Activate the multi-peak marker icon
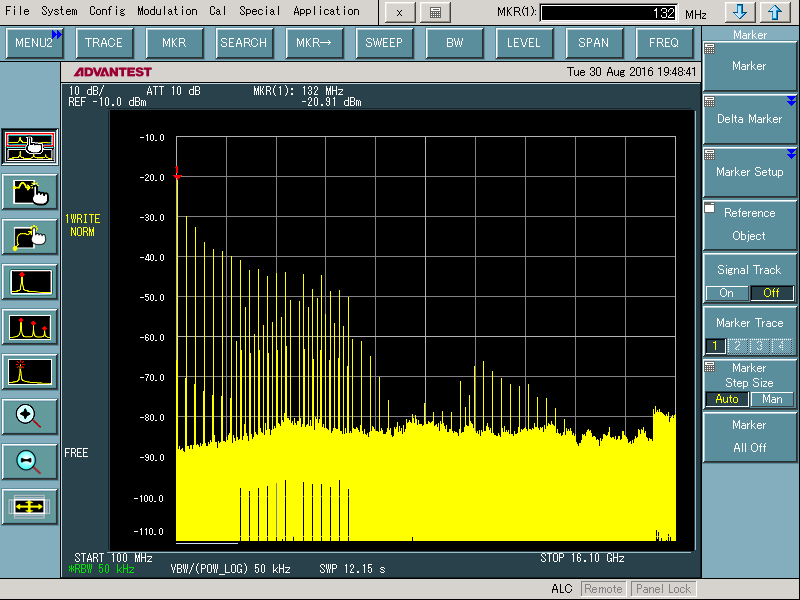The width and height of the screenshot is (800, 600). 30,327
